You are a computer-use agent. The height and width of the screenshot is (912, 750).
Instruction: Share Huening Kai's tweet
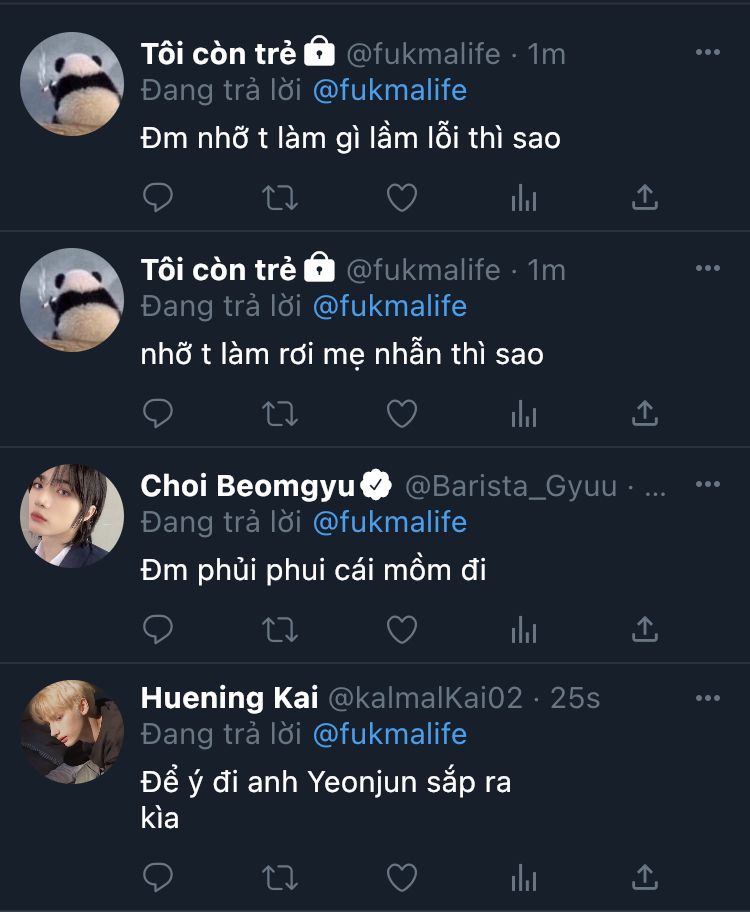pos(645,878)
